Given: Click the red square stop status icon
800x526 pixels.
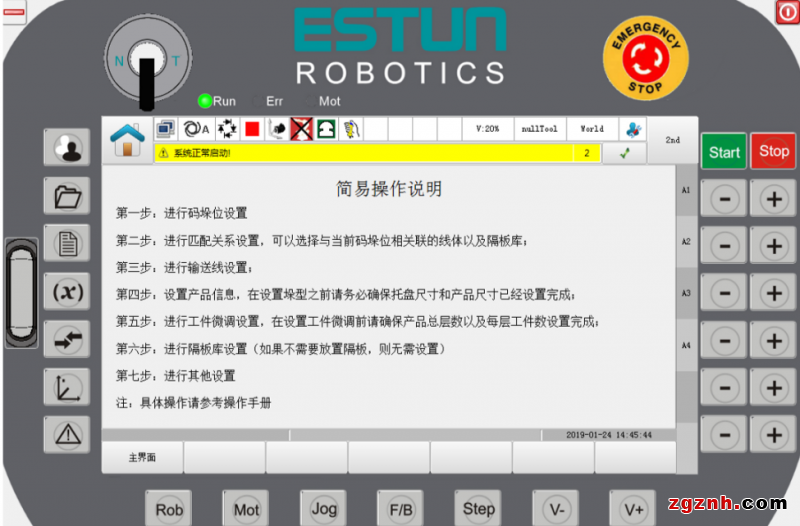Looking at the screenshot, I should (252, 129).
